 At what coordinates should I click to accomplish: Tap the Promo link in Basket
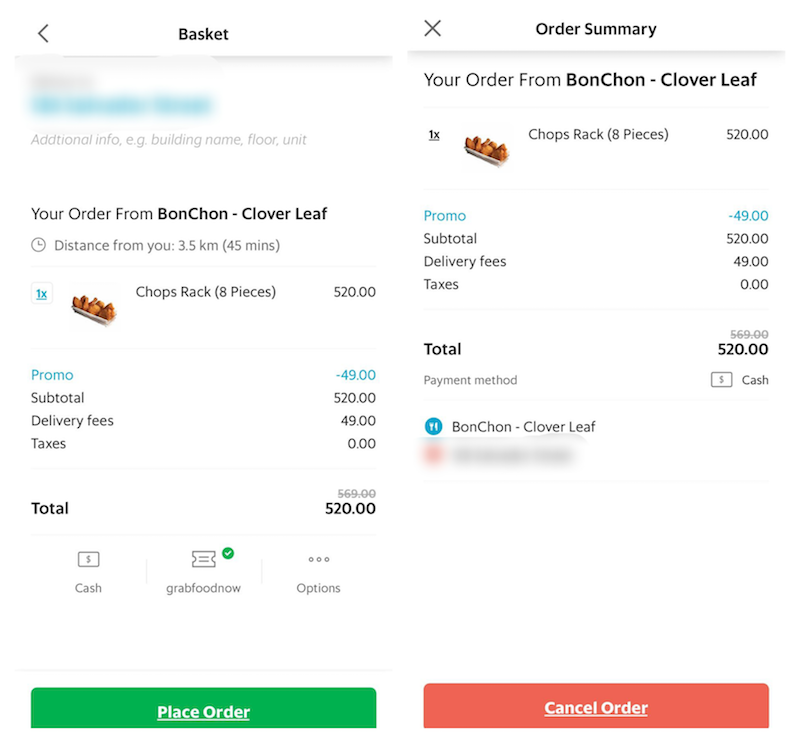[x=52, y=375]
